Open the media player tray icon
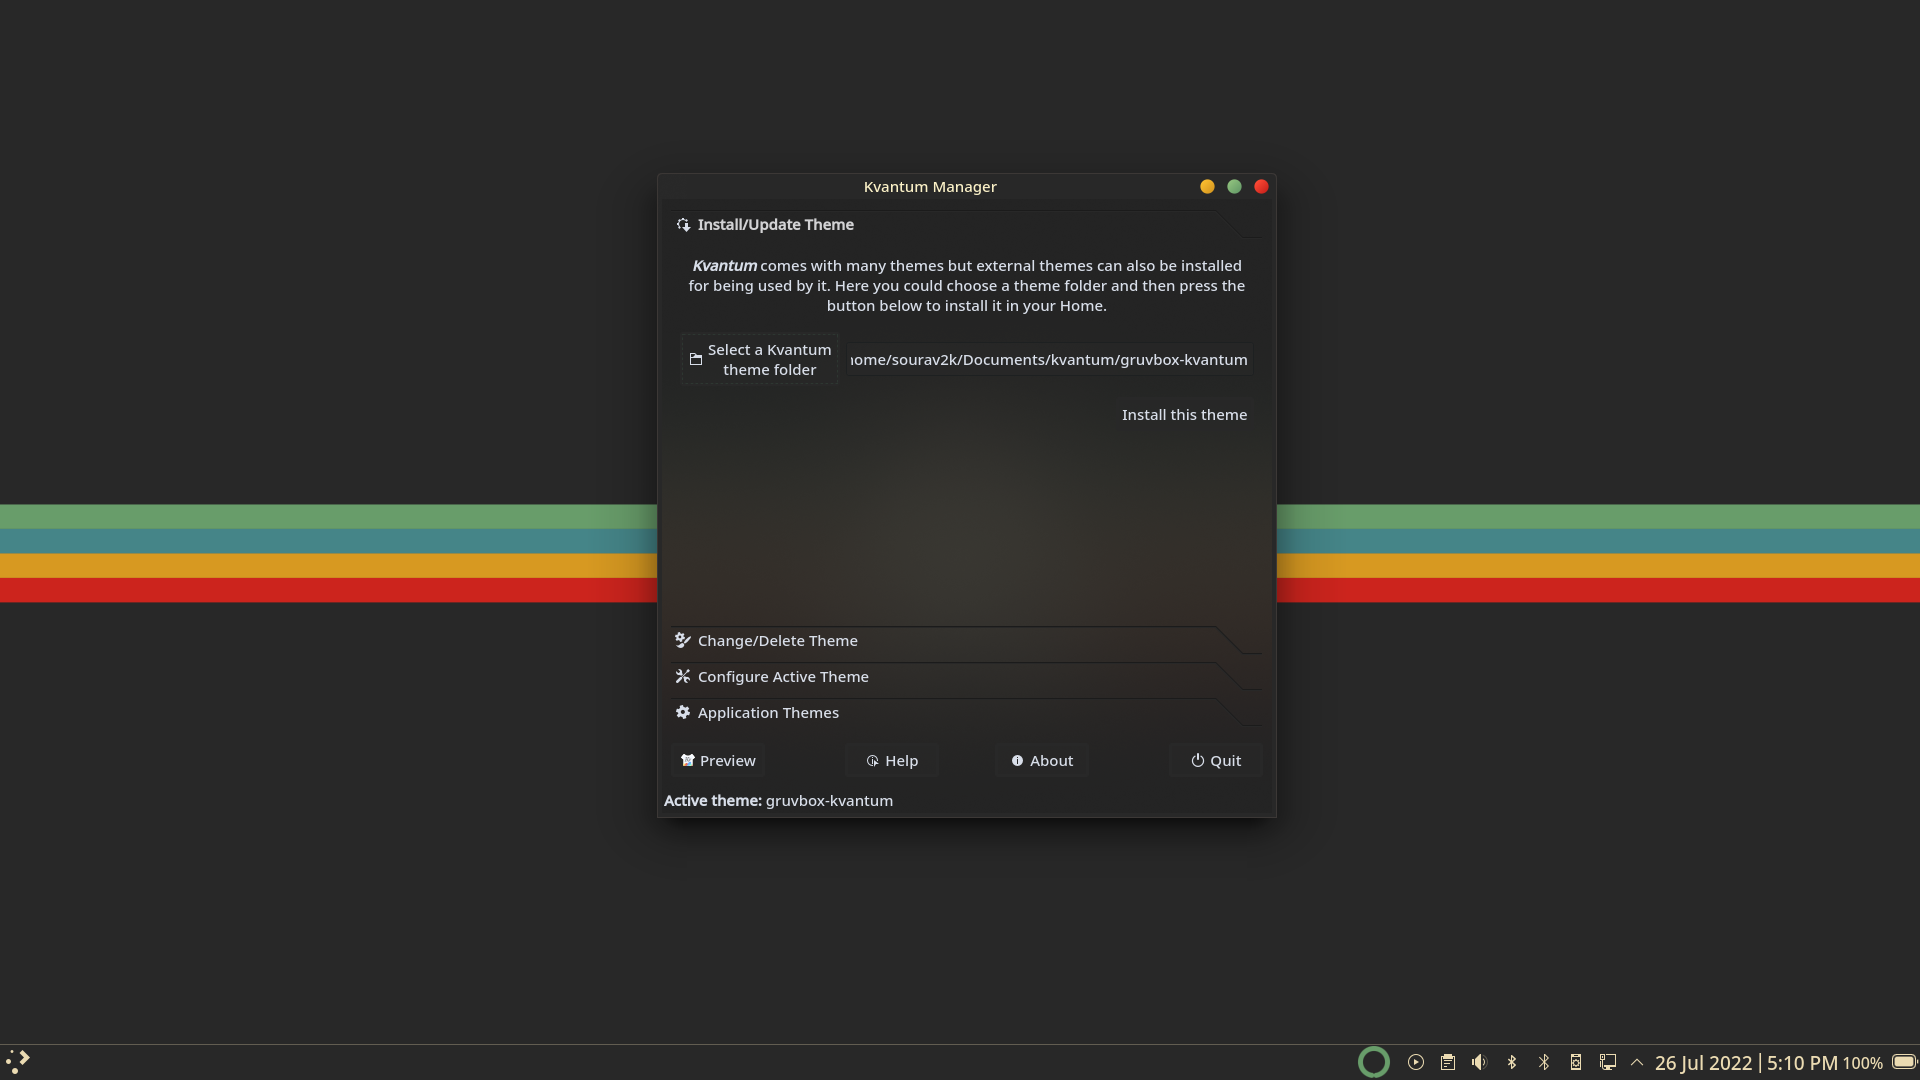1920x1080 pixels. point(1416,1062)
